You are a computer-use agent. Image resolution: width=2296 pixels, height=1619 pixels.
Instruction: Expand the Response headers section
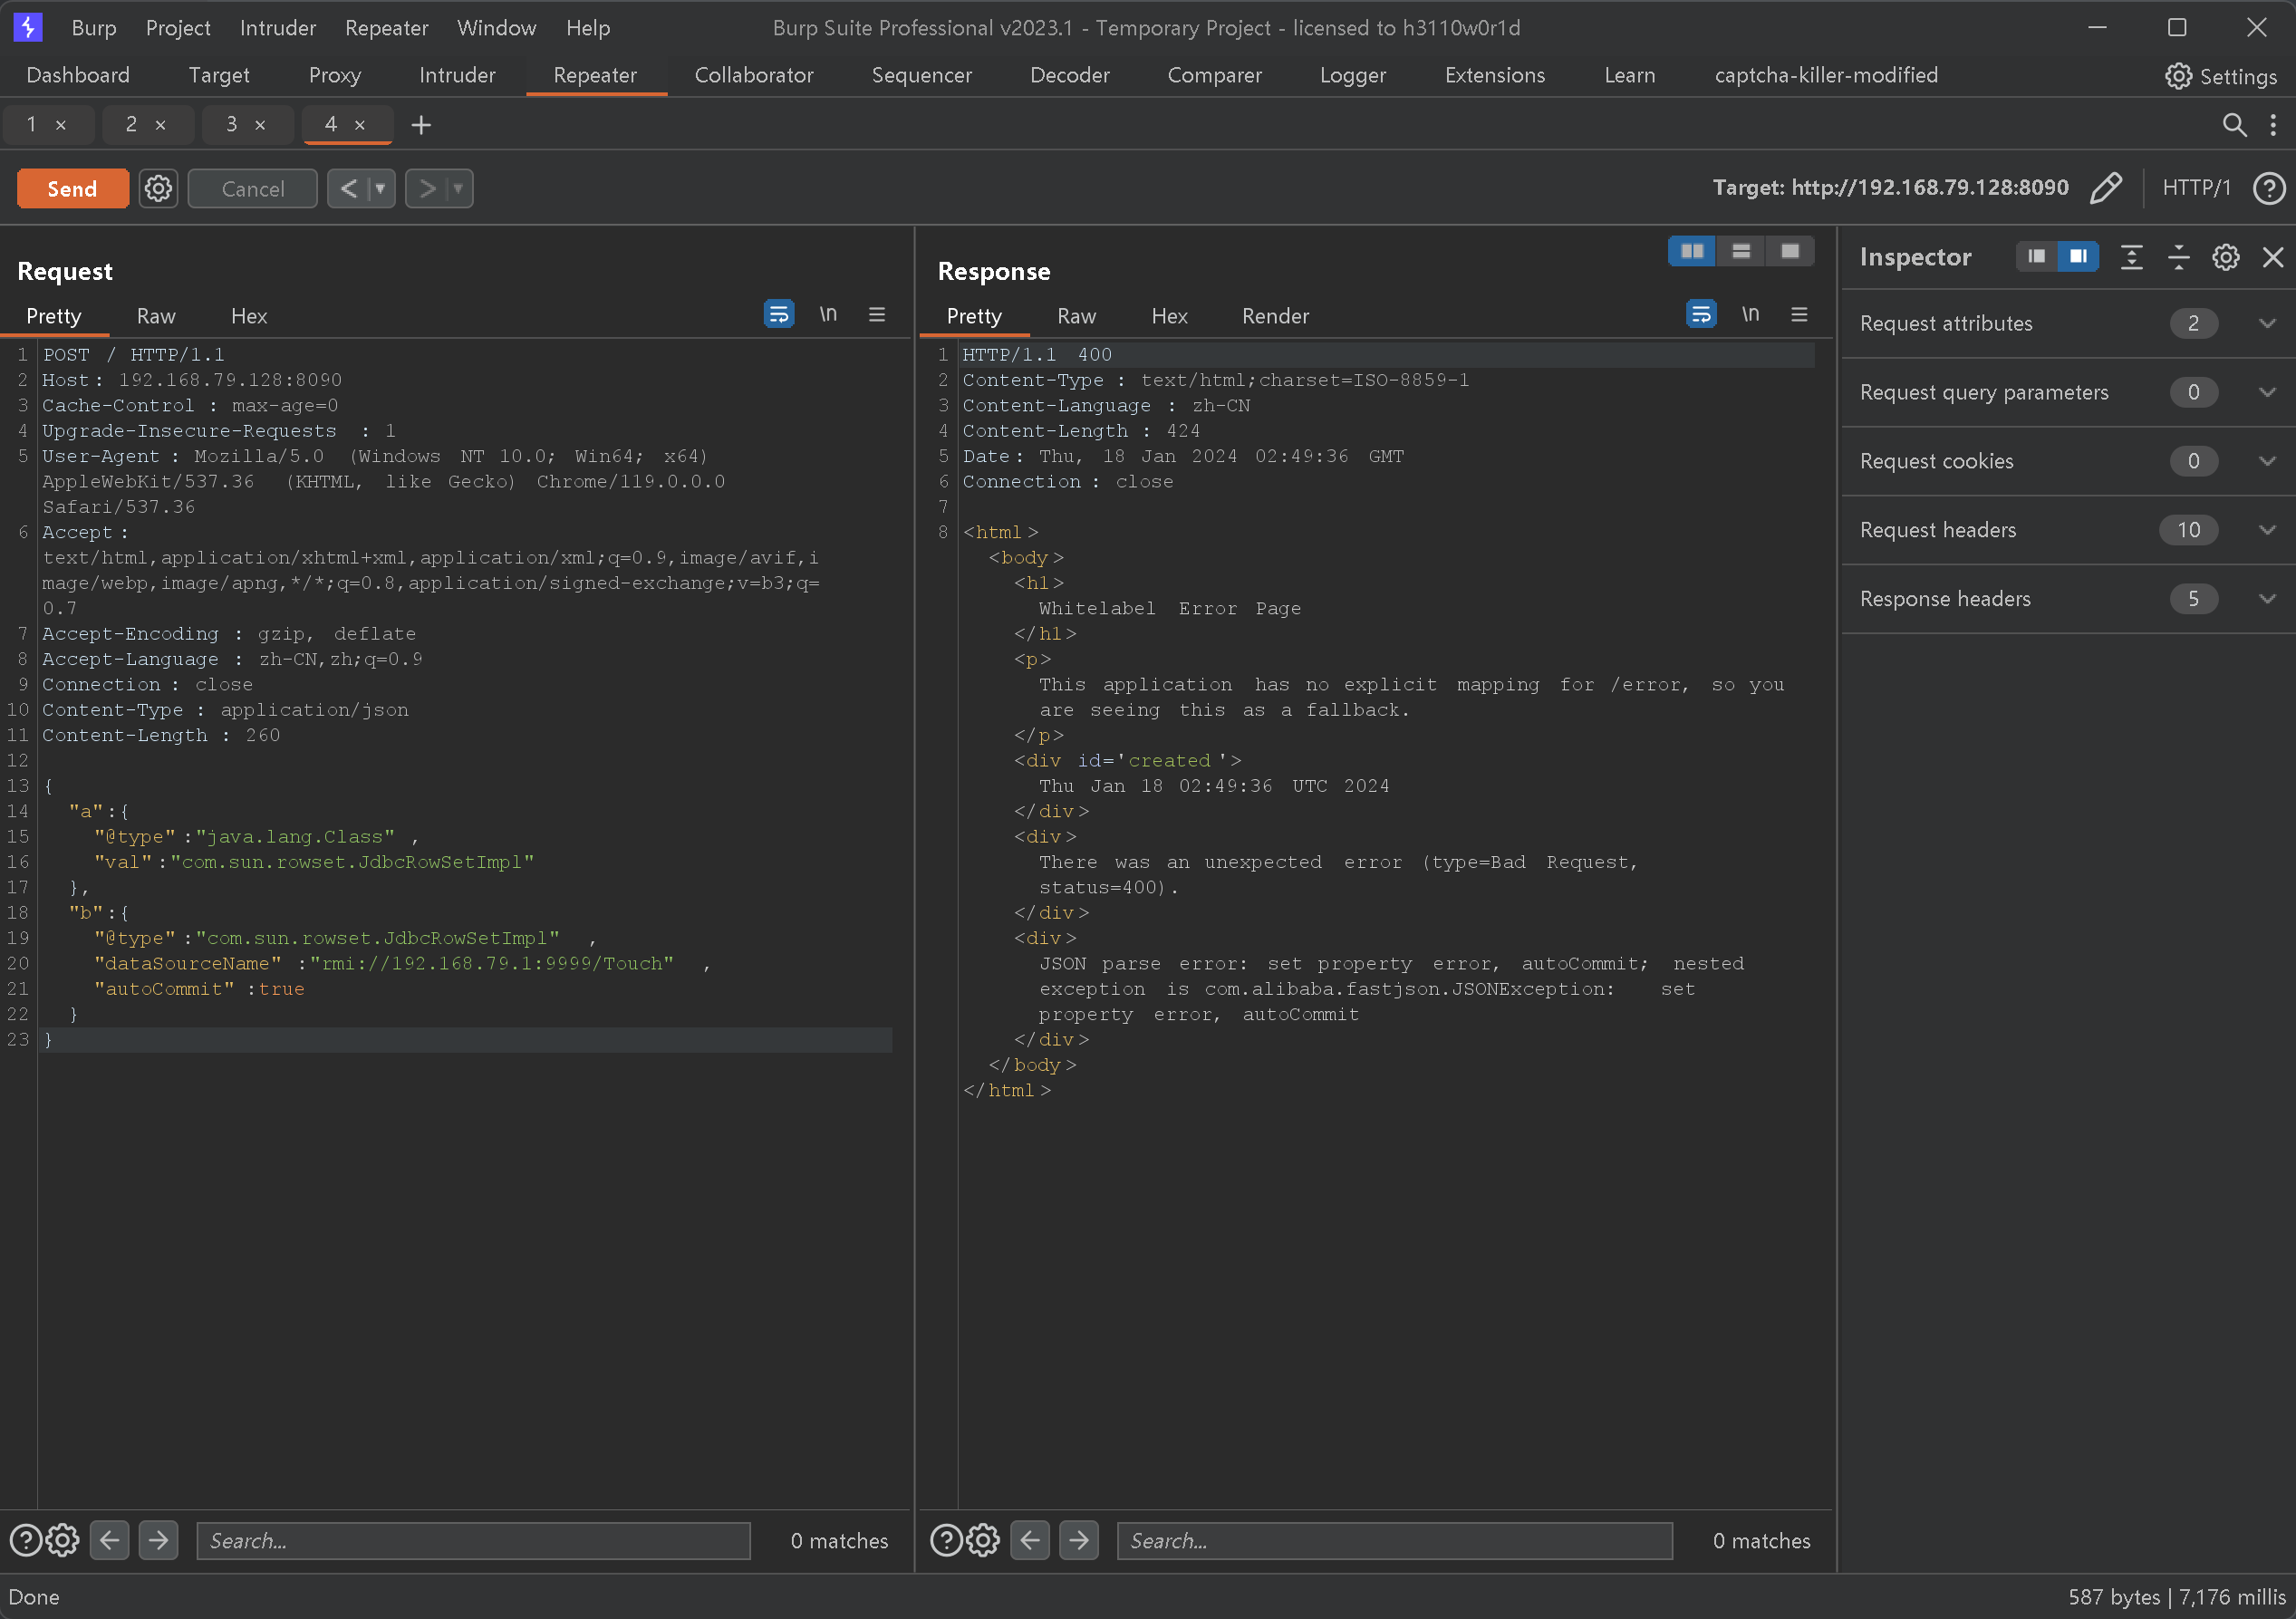(2266, 599)
